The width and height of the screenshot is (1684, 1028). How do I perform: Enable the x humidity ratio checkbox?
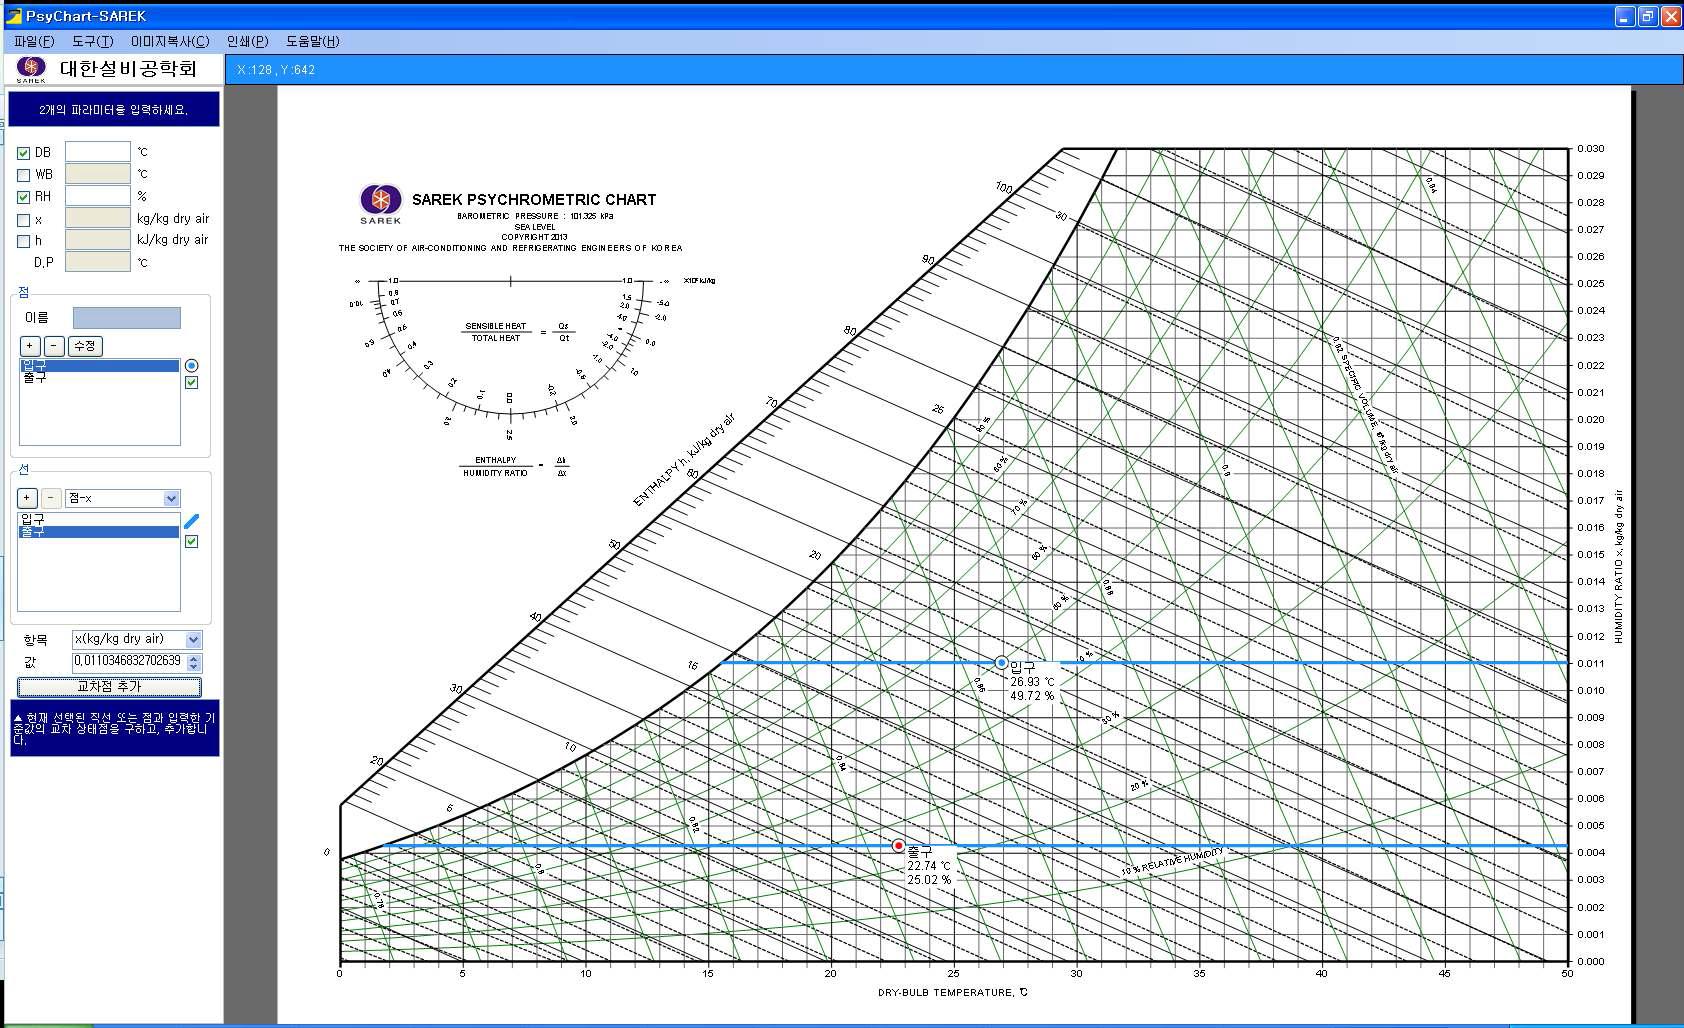[23, 220]
